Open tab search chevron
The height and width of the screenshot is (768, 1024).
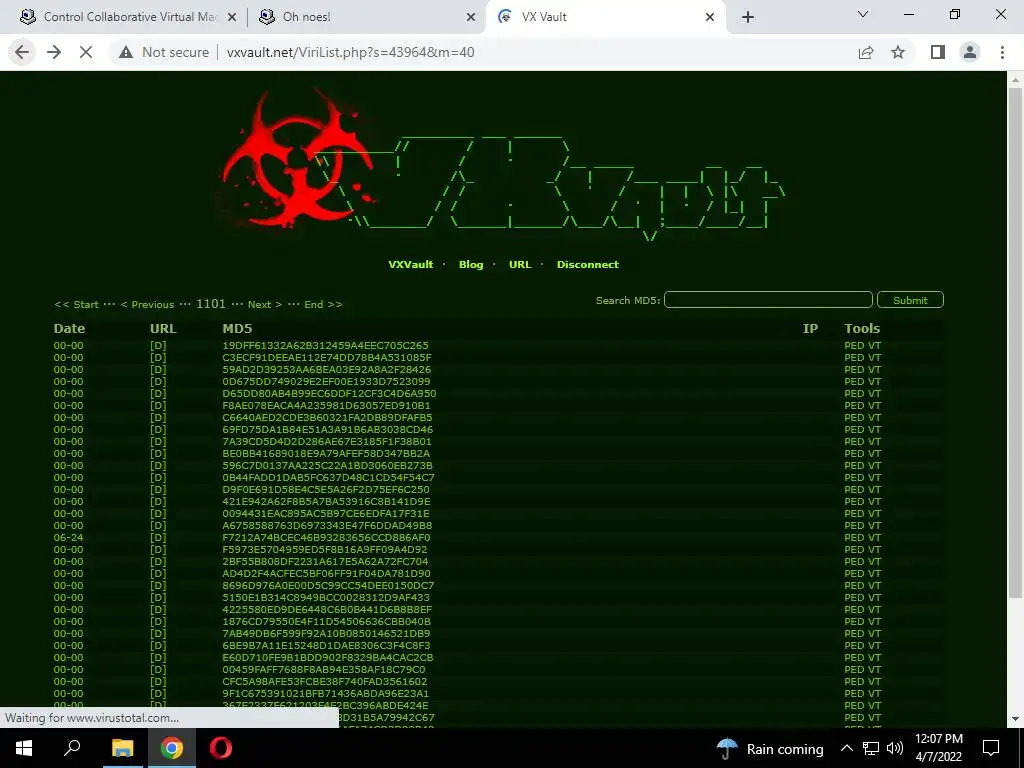[x=863, y=14]
